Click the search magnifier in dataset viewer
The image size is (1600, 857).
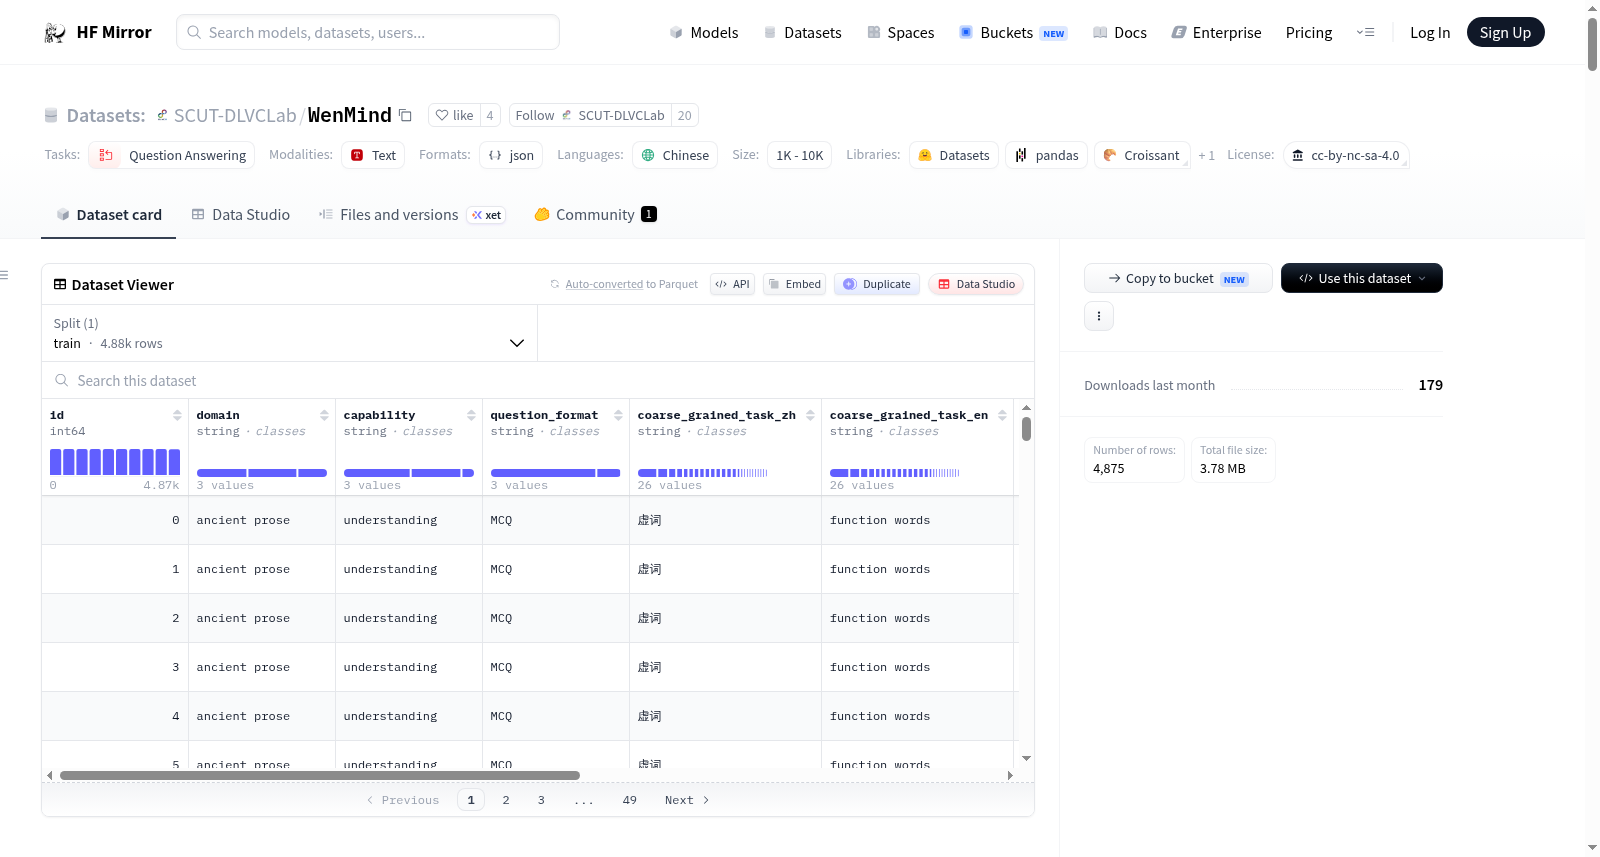click(x=62, y=380)
